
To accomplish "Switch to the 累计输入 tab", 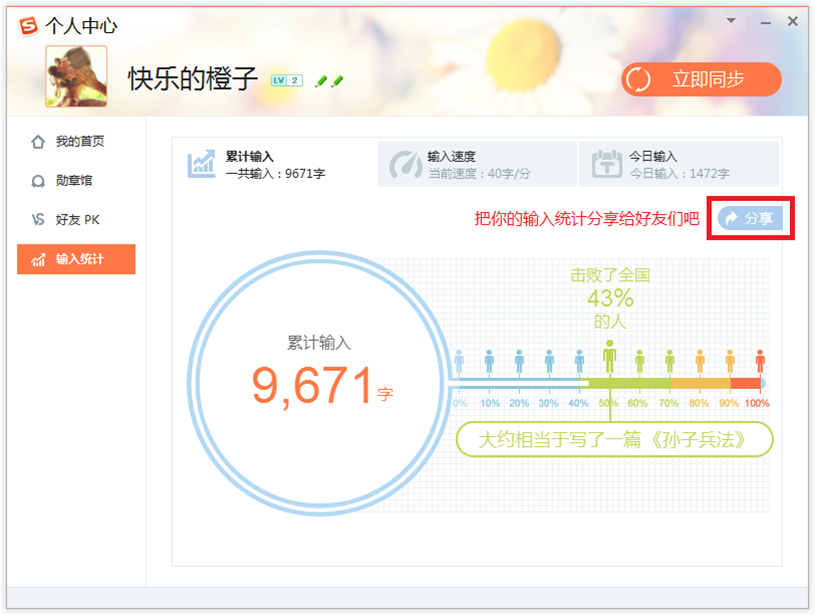I will (275, 164).
